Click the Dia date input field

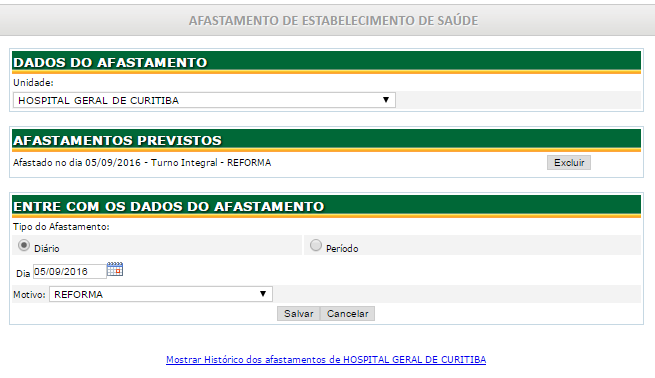pyautogui.click(x=70, y=271)
